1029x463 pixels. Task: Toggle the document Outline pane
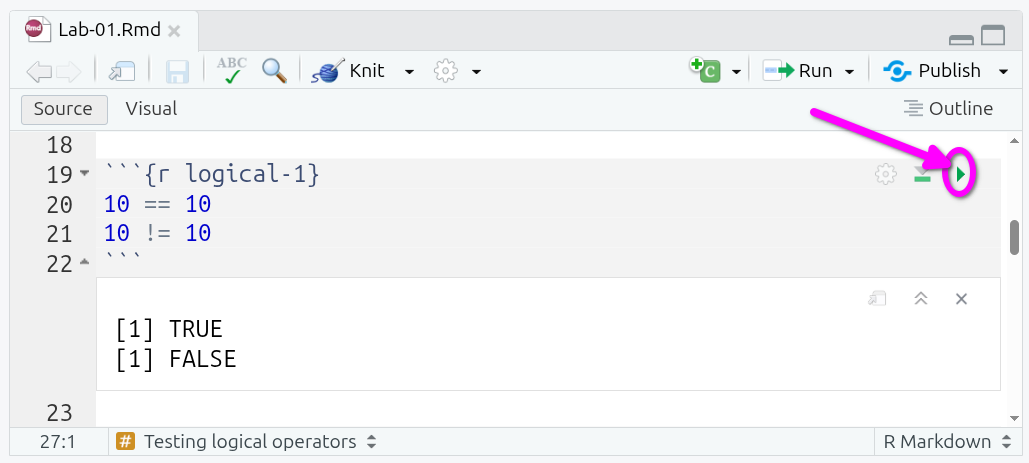[948, 109]
